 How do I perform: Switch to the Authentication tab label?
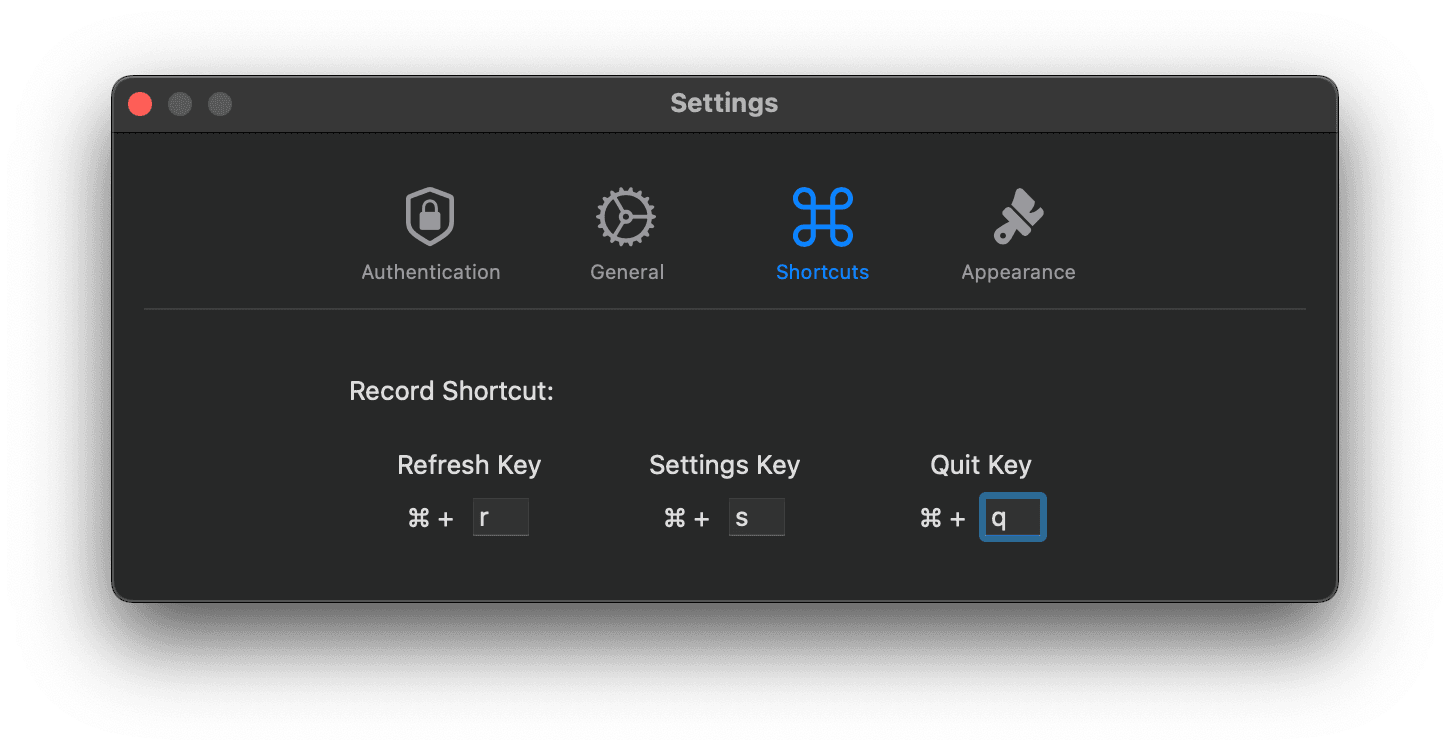[x=431, y=272]
